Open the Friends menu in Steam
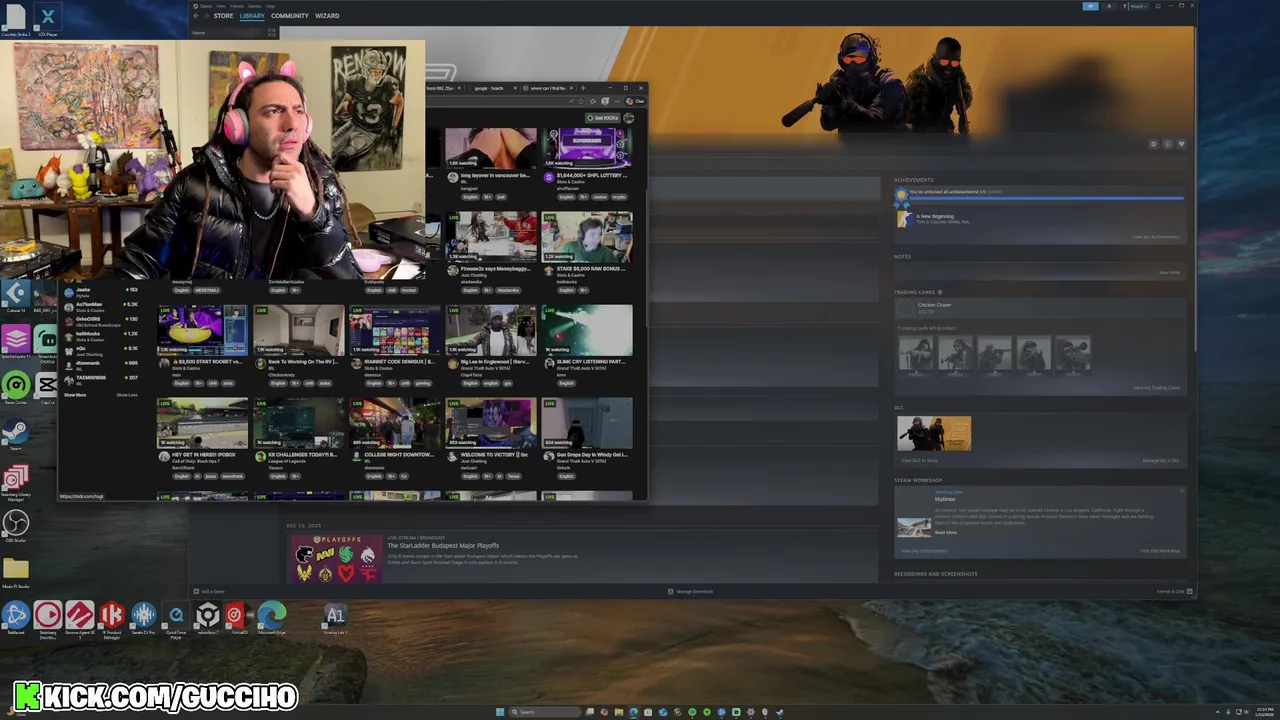 click(238, 6)
